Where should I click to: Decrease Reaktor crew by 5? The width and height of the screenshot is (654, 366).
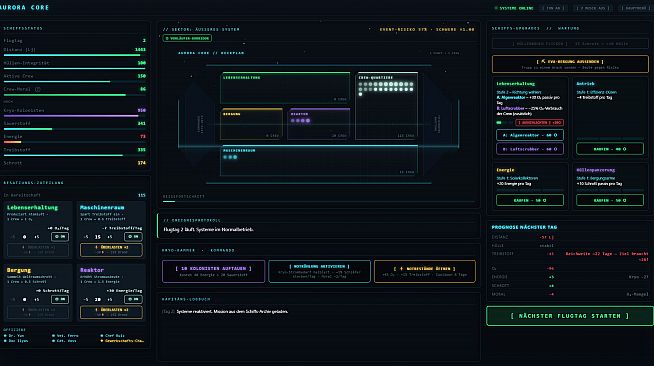click(x=86, y=299)
